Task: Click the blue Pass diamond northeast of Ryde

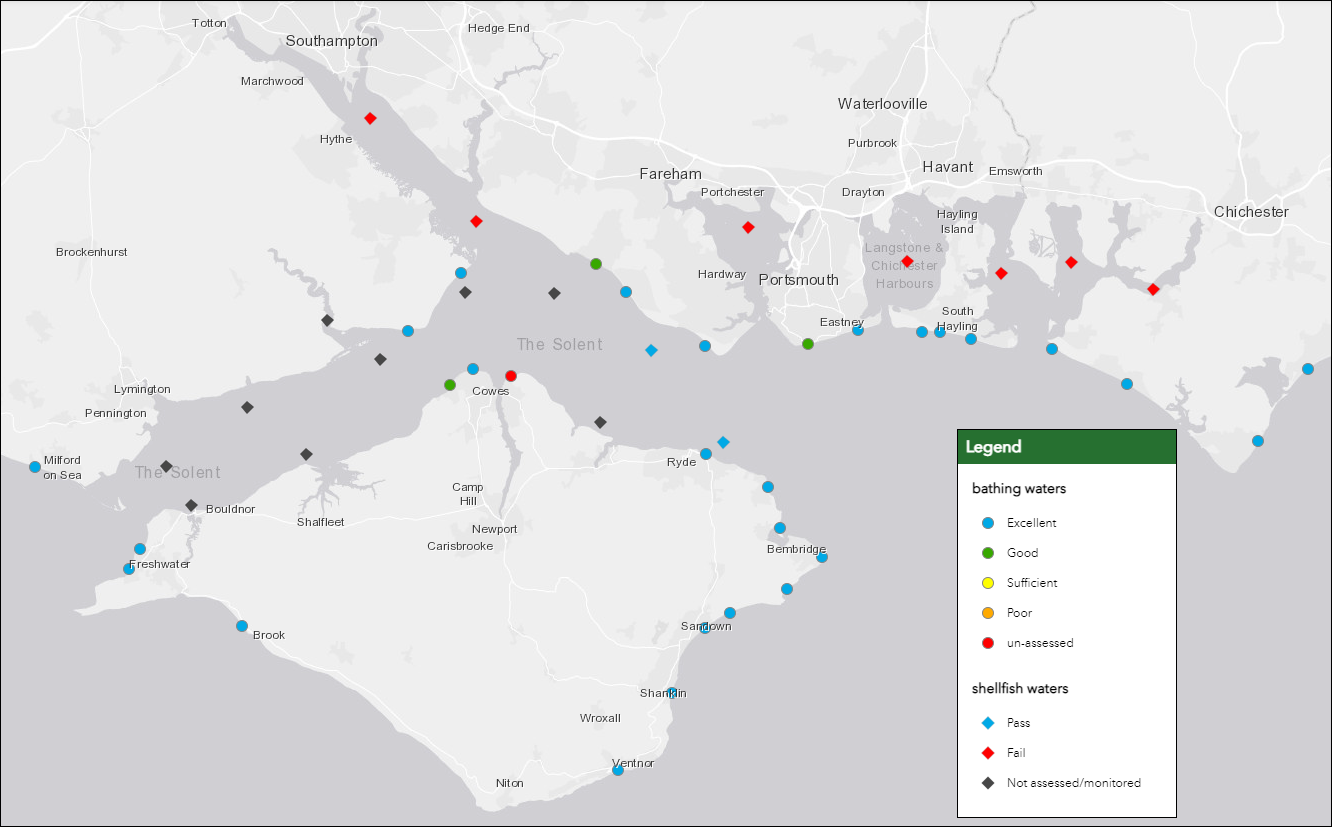Action: 723,442
